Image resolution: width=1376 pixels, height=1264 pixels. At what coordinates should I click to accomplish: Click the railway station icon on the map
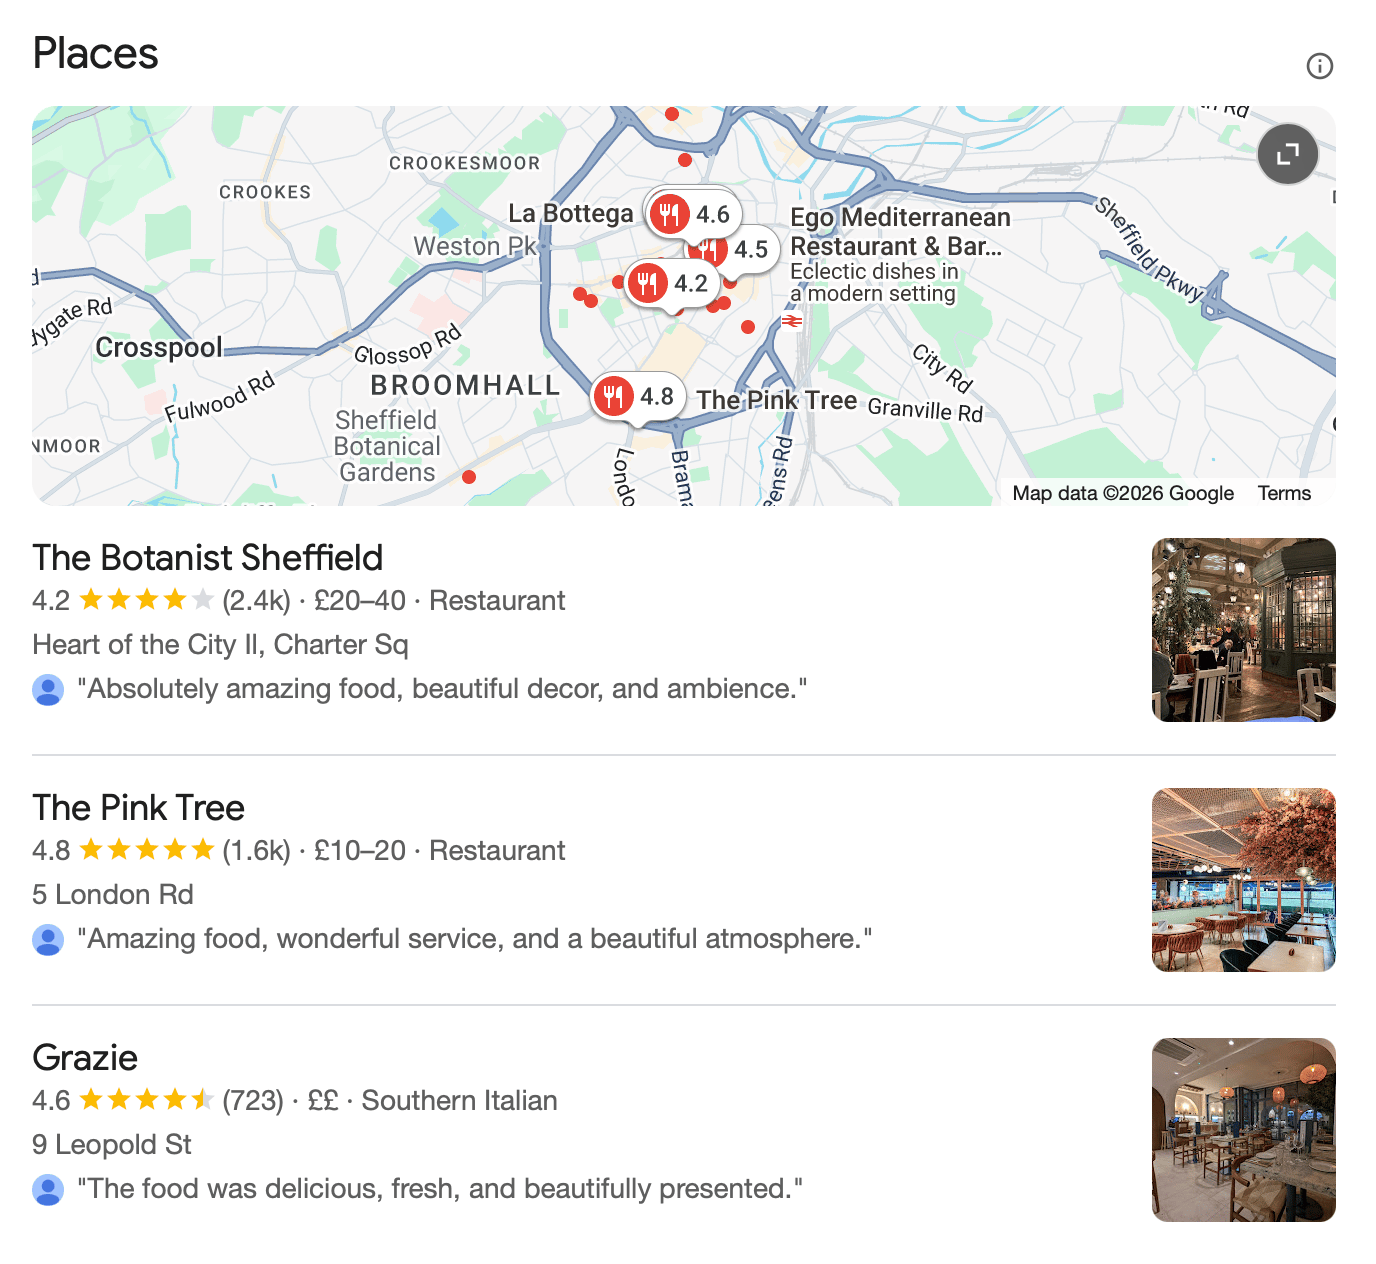click(x=792, y=321)
